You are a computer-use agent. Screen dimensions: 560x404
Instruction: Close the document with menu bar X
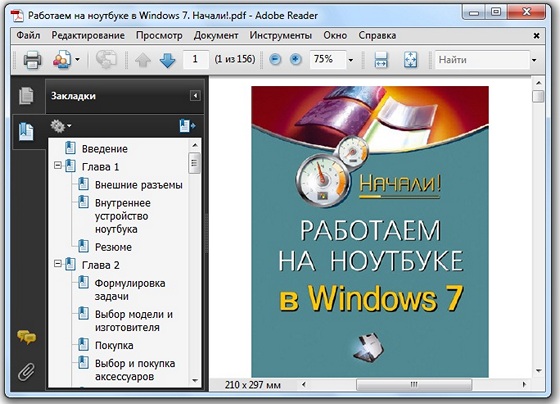click(536, 36)
